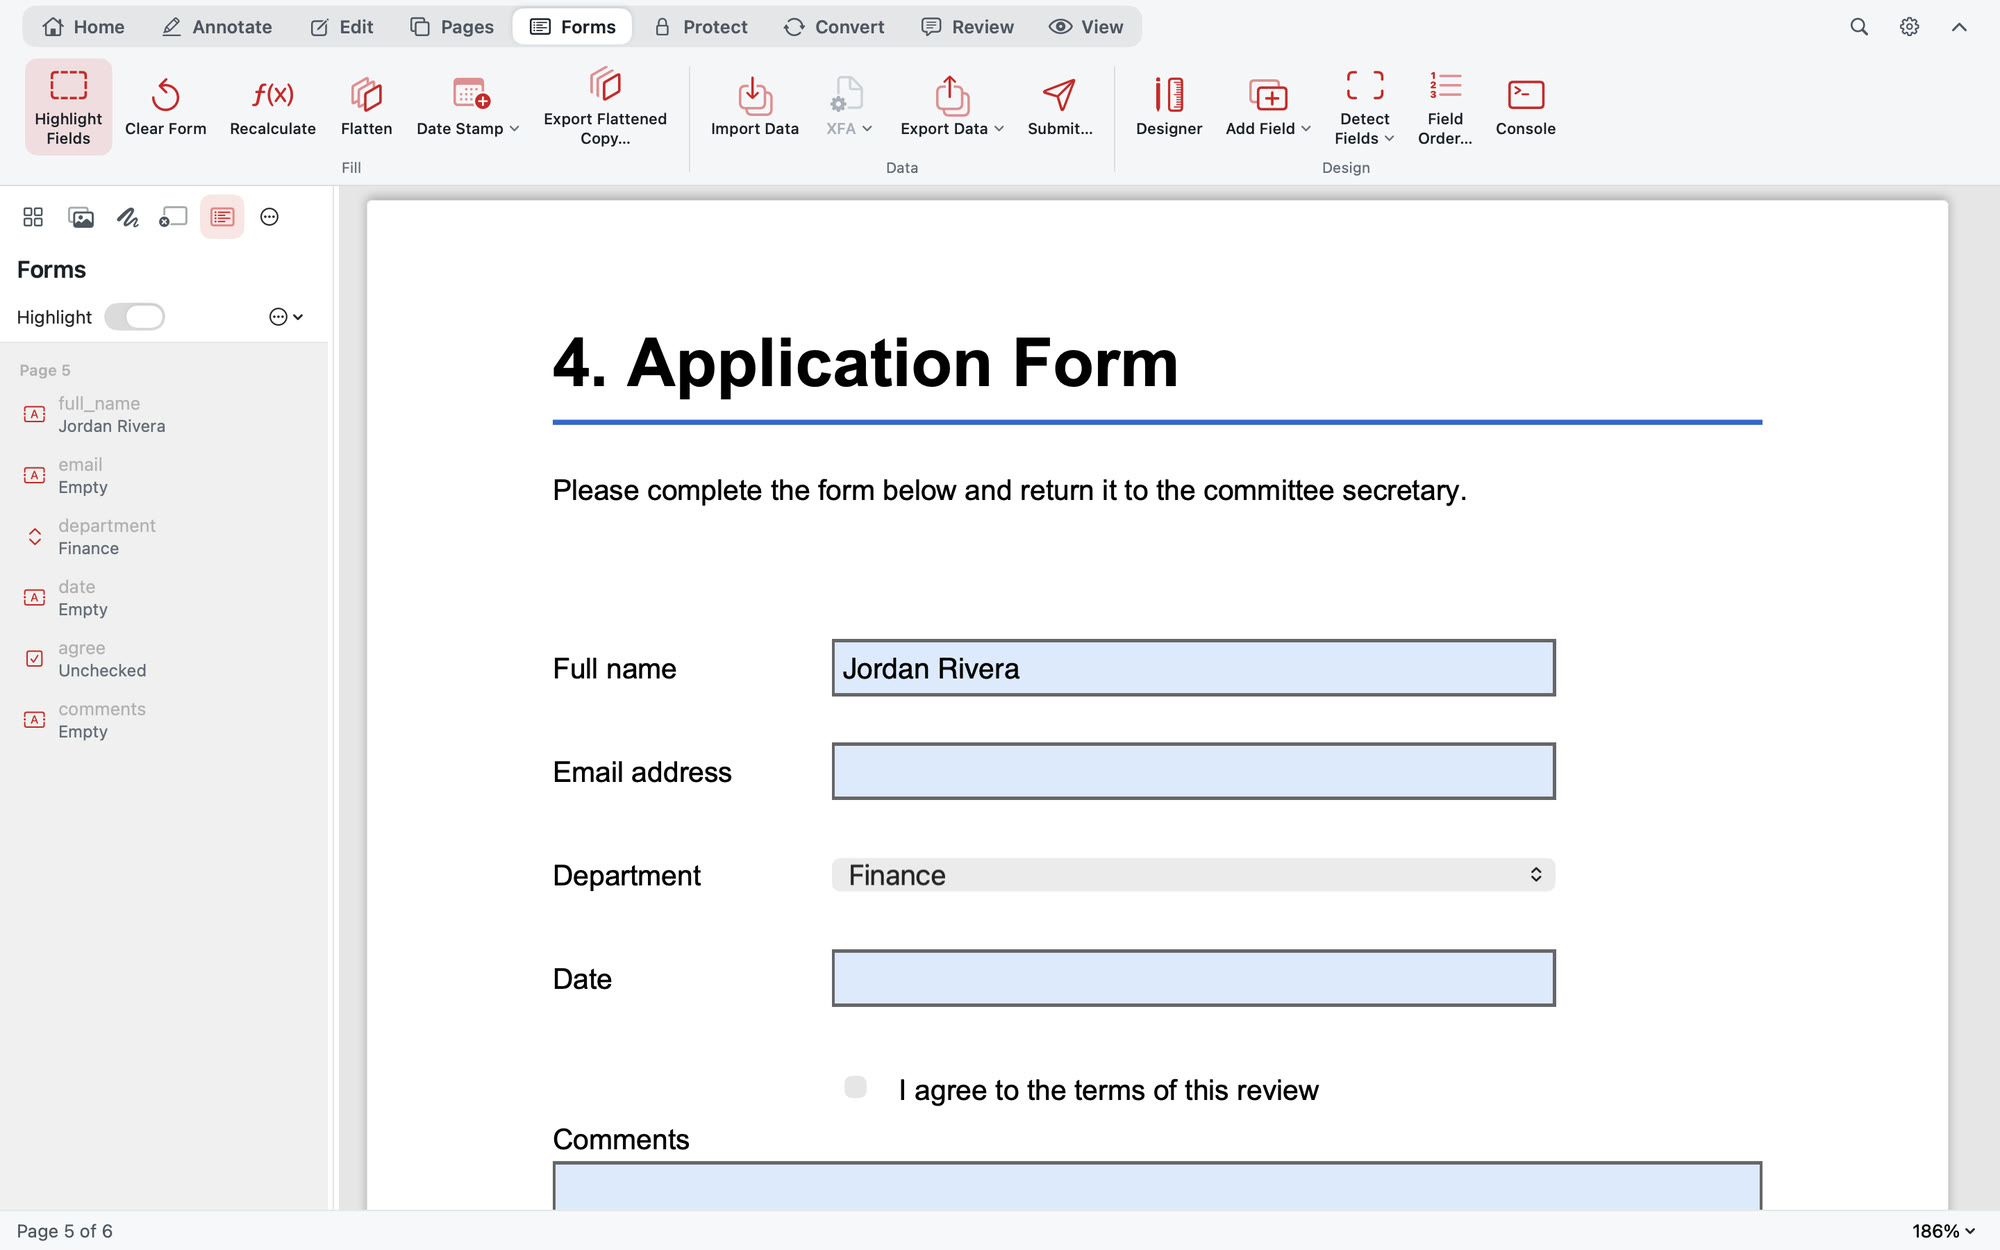This screenshot has width=2000, height=1250.
Task: Click Export Flattened Copy
Action: (x=605, y=106)
